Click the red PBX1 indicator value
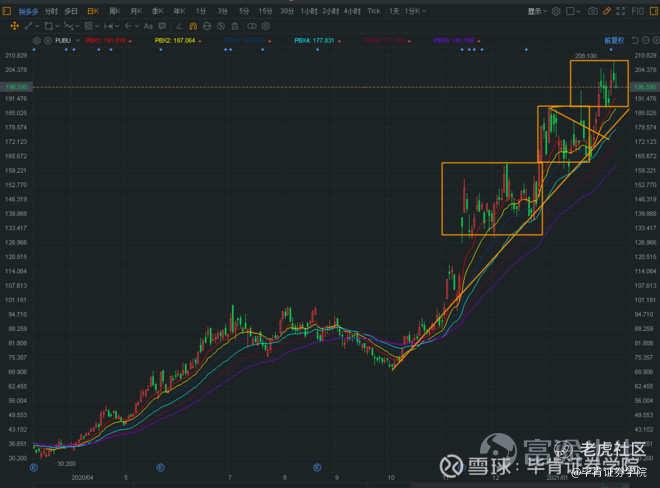 click(106, 41)
